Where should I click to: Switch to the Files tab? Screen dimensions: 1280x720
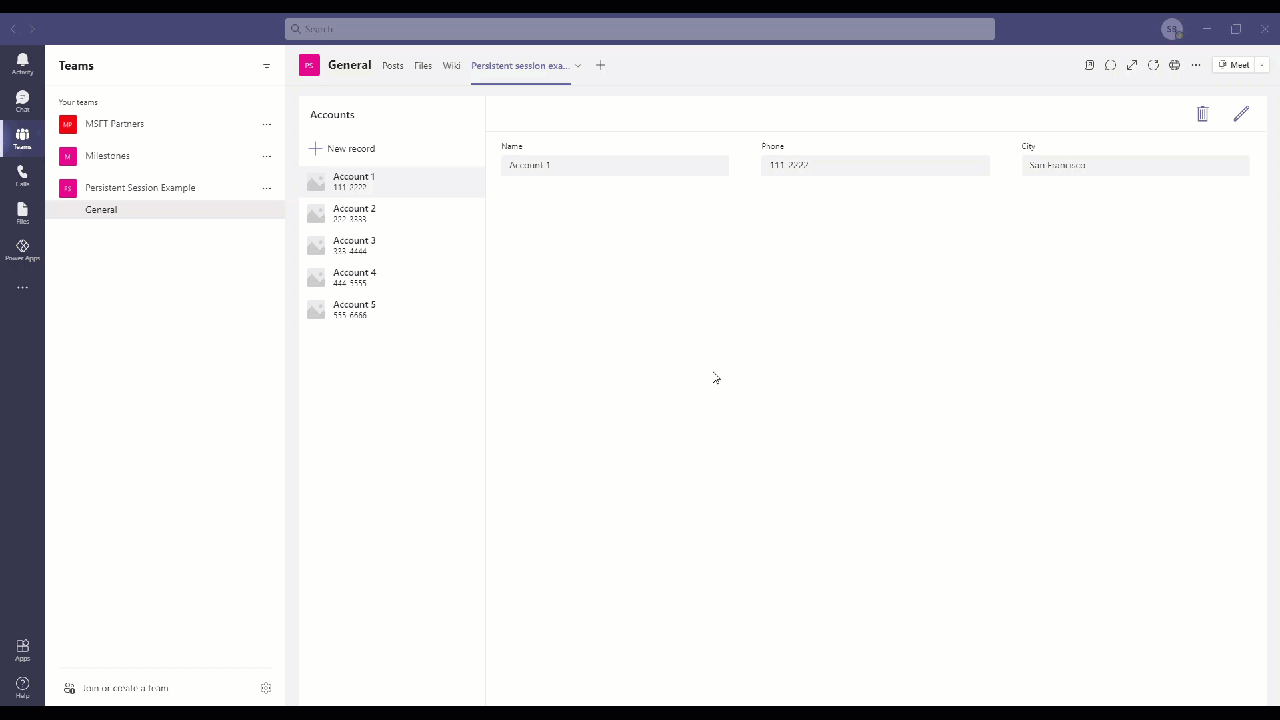pyautogui.click(x=423, y=66)
